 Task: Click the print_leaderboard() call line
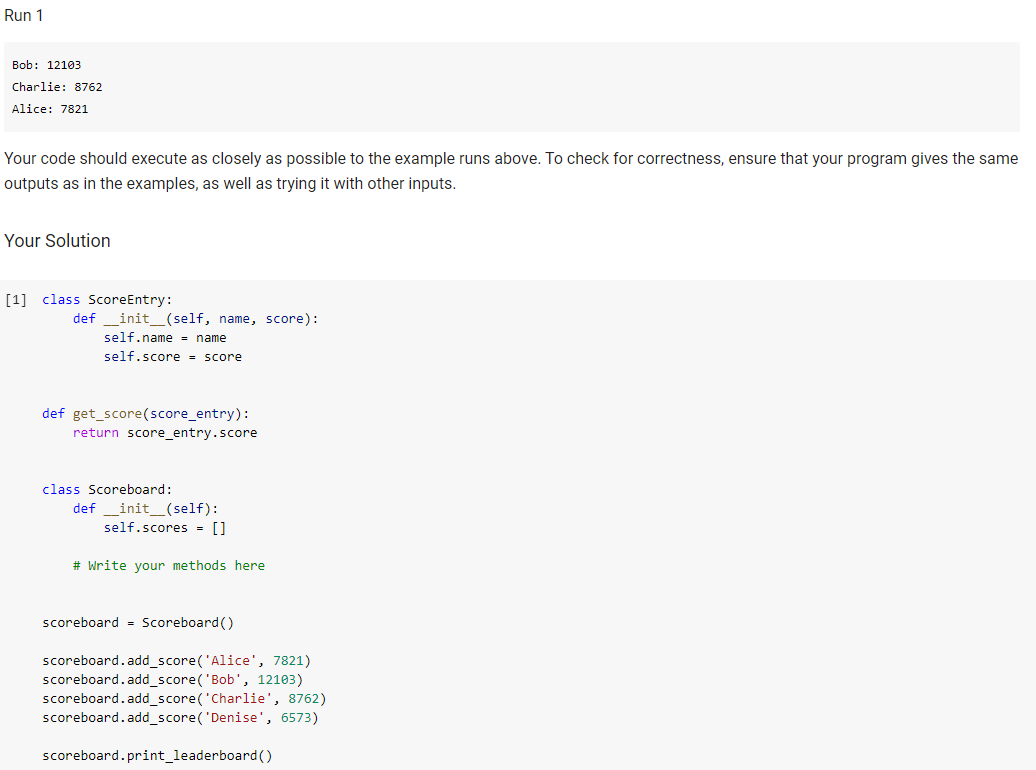pos(157,755)
